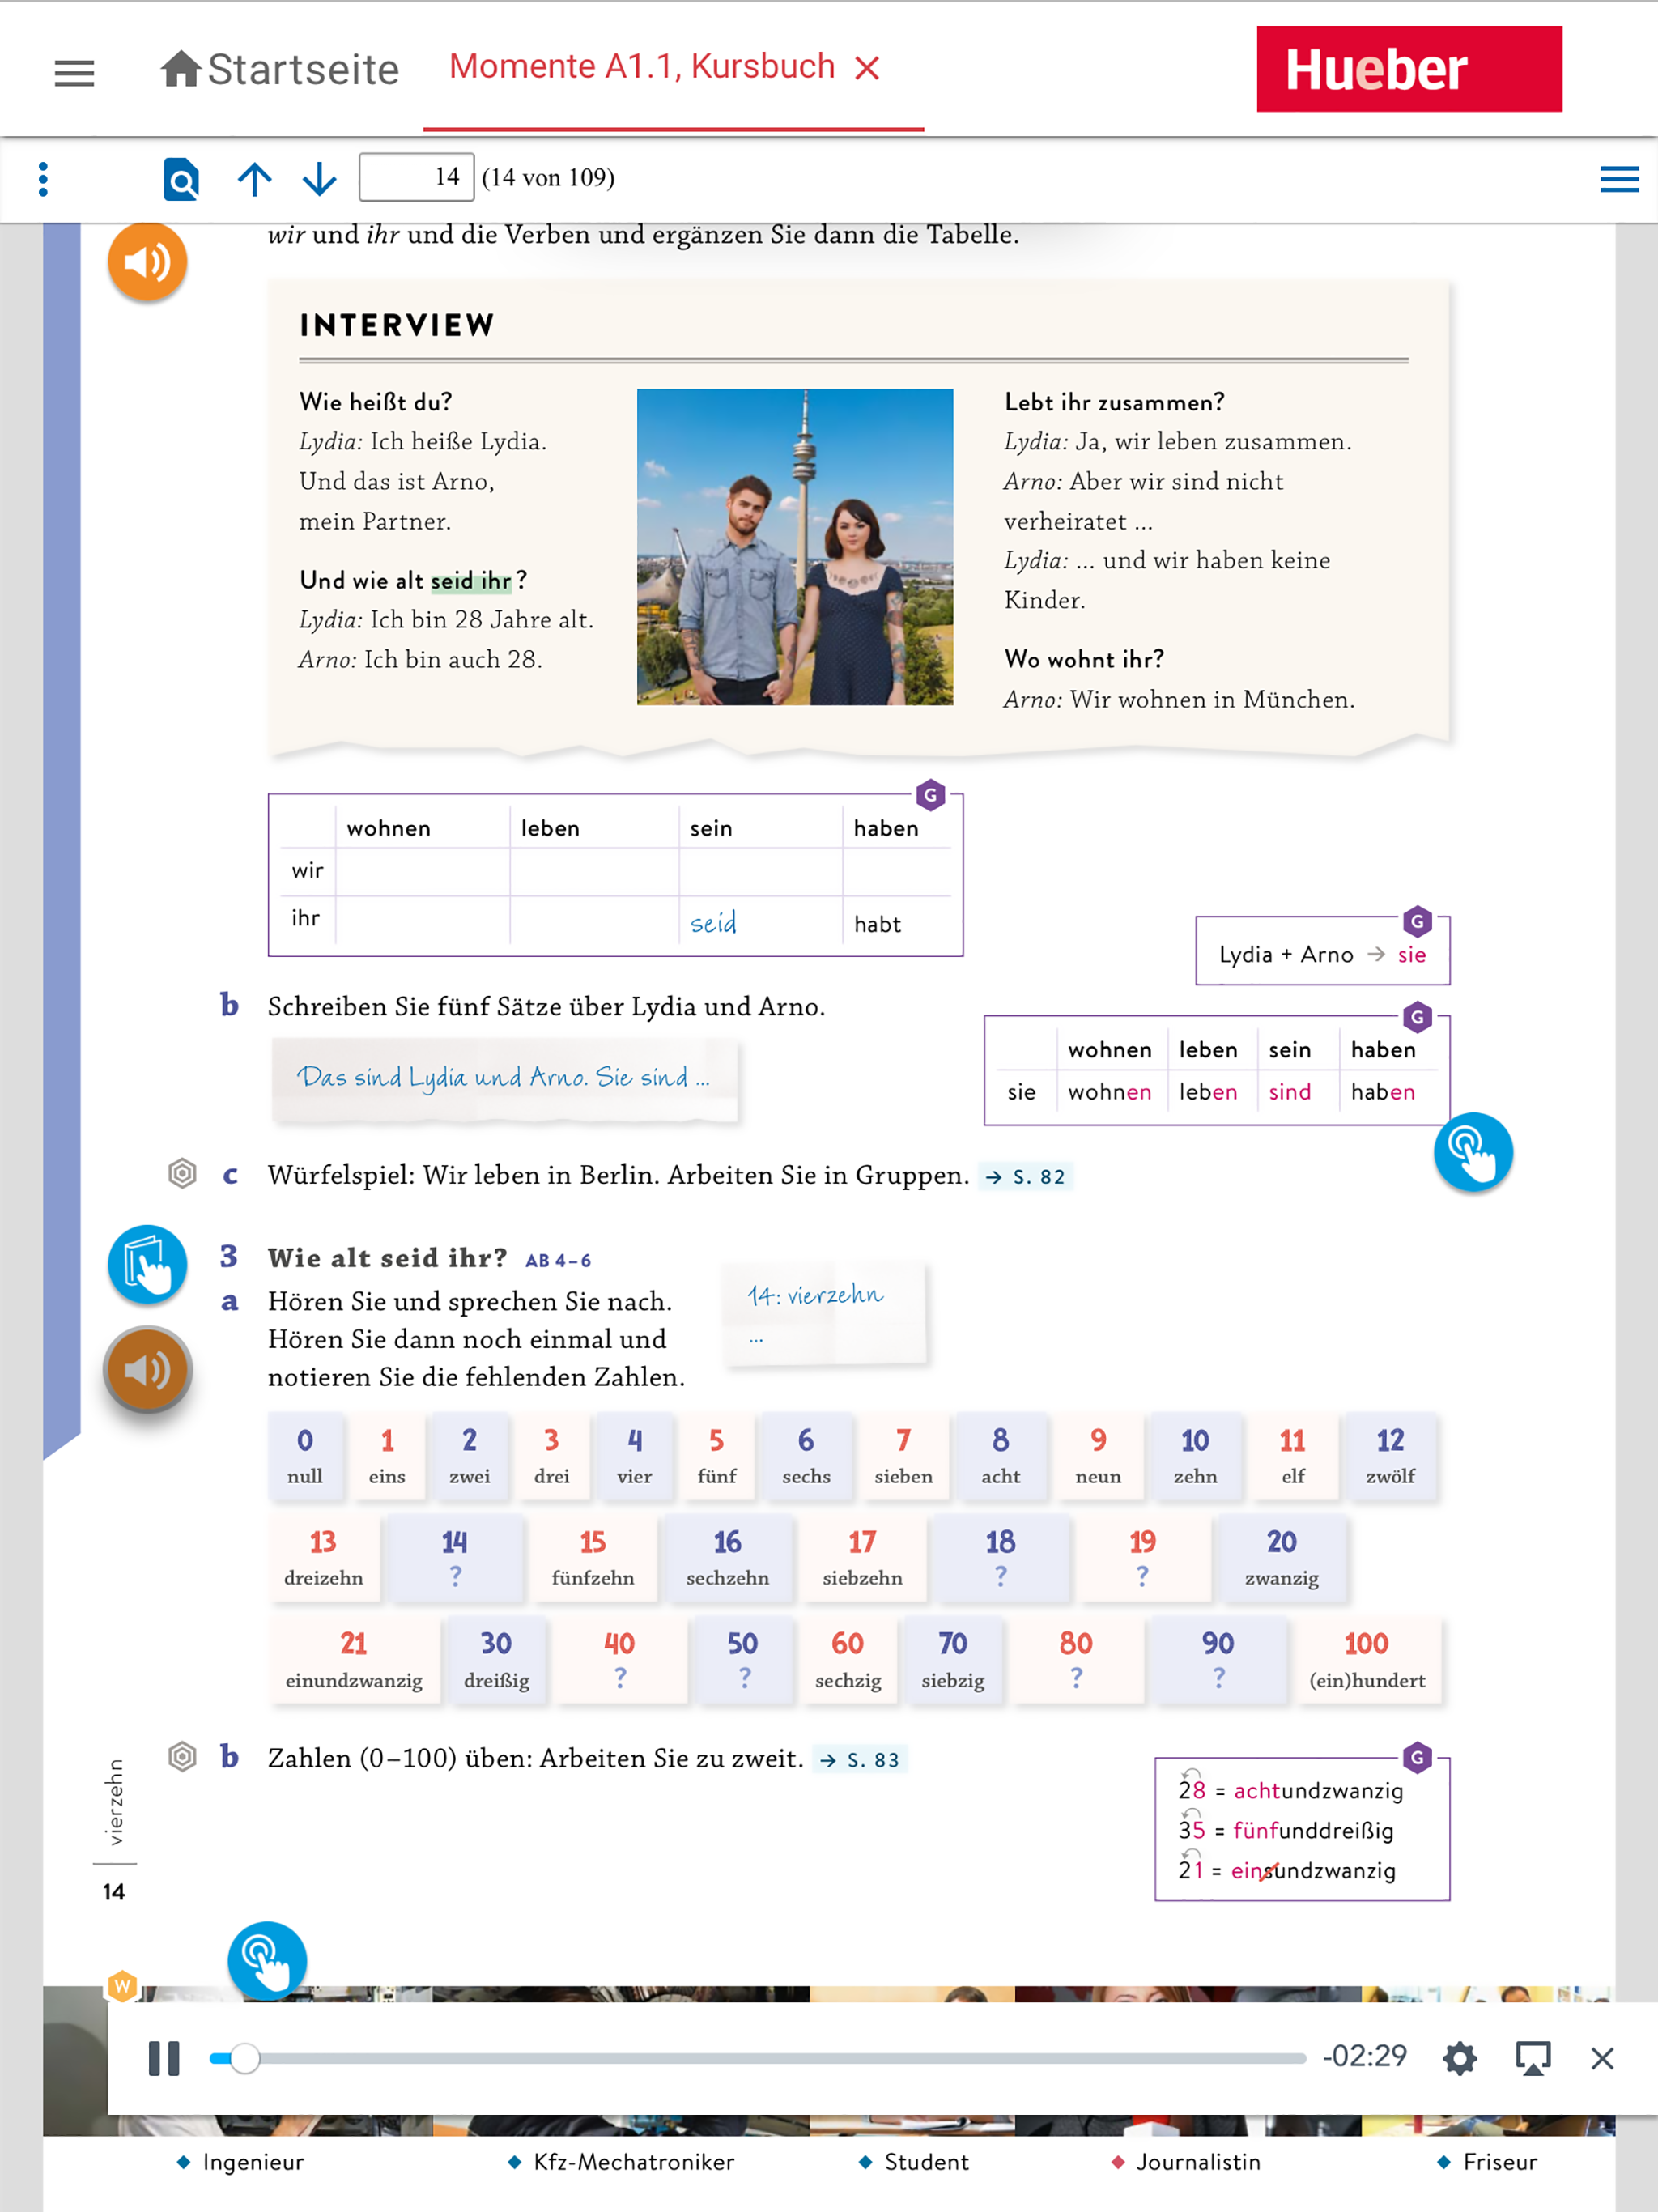Click the 21 einundzwanzig card
The image size is (1658, 2212).
(x=354, y=1659)
